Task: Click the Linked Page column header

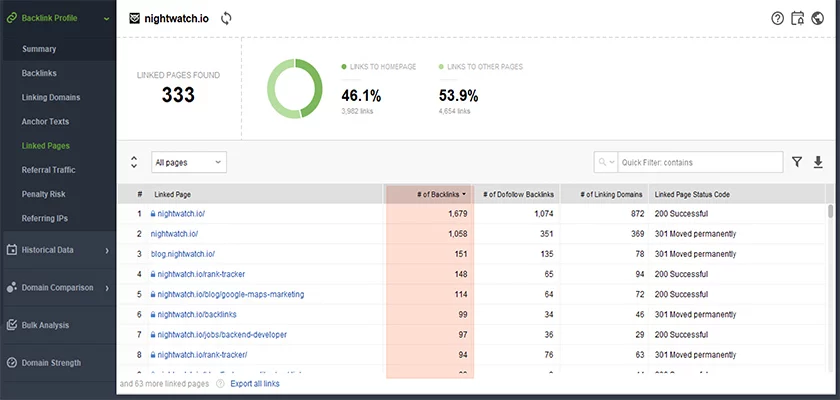Action: (172, 194)
